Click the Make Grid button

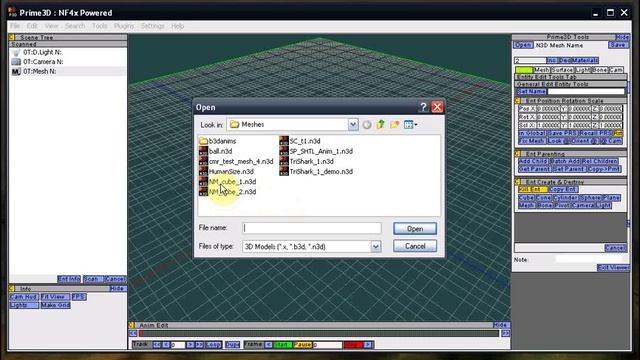pos(55,305)
